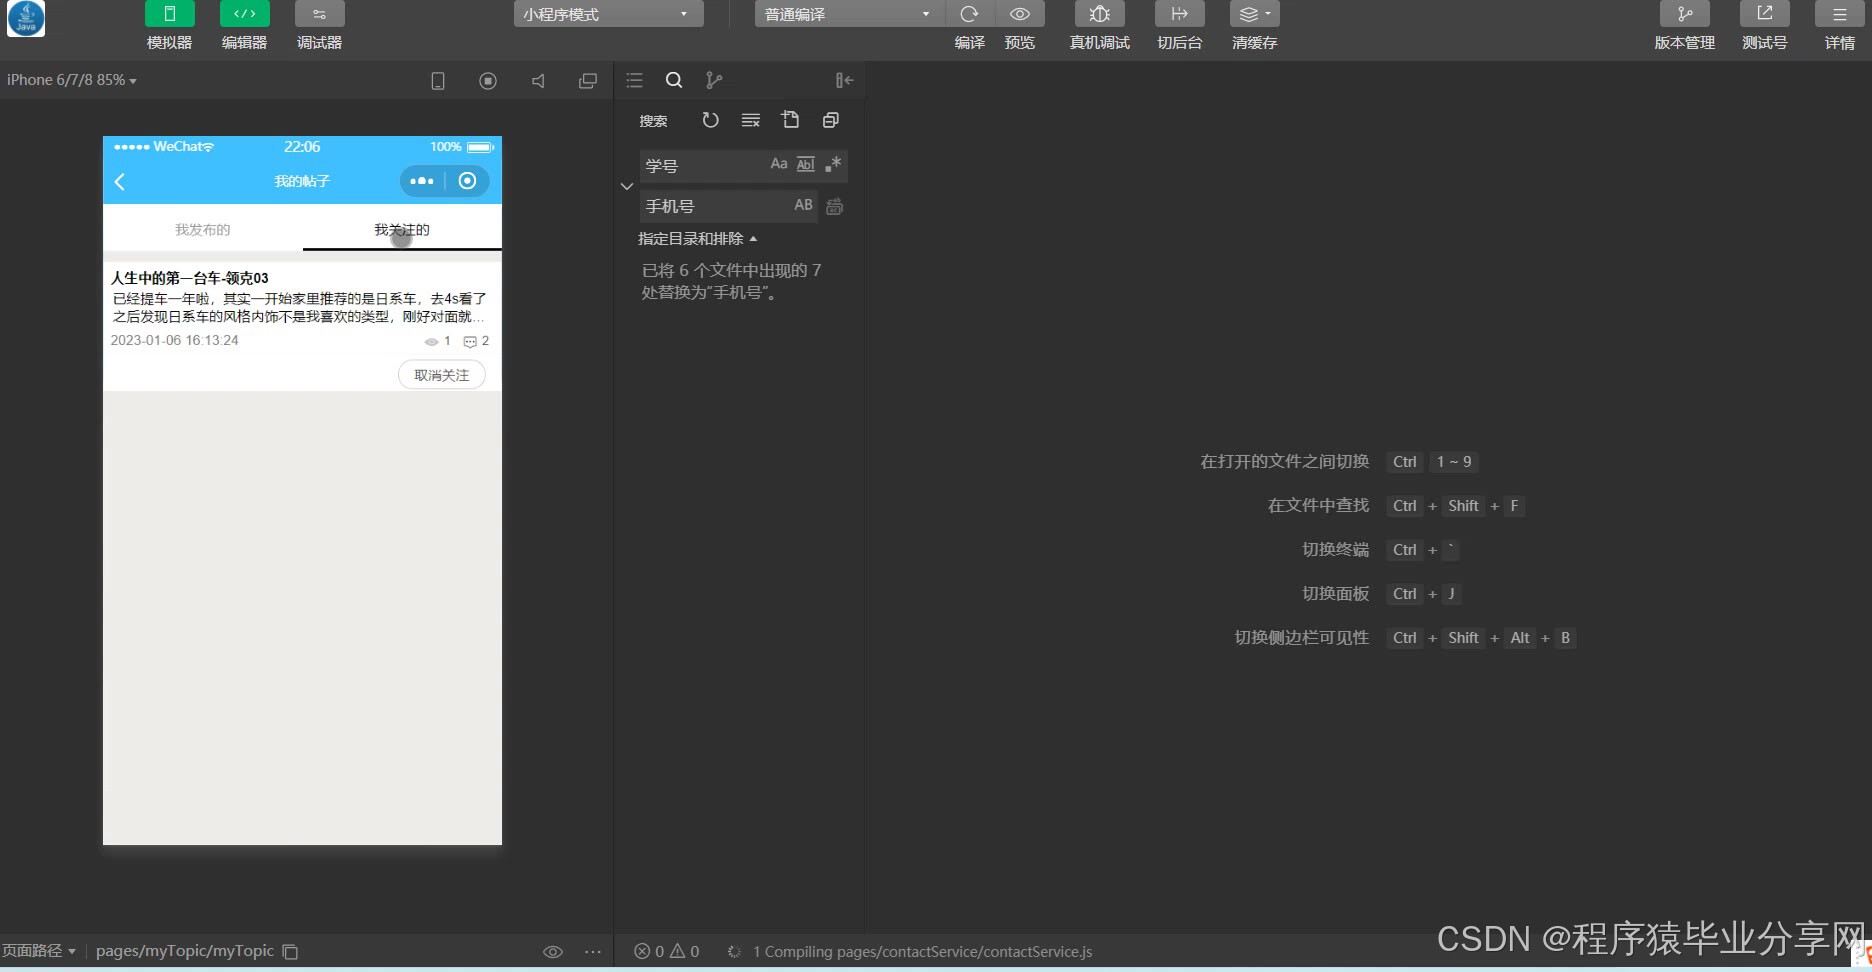
Task: Switch to 我发布的 tab
Action: 203,229
